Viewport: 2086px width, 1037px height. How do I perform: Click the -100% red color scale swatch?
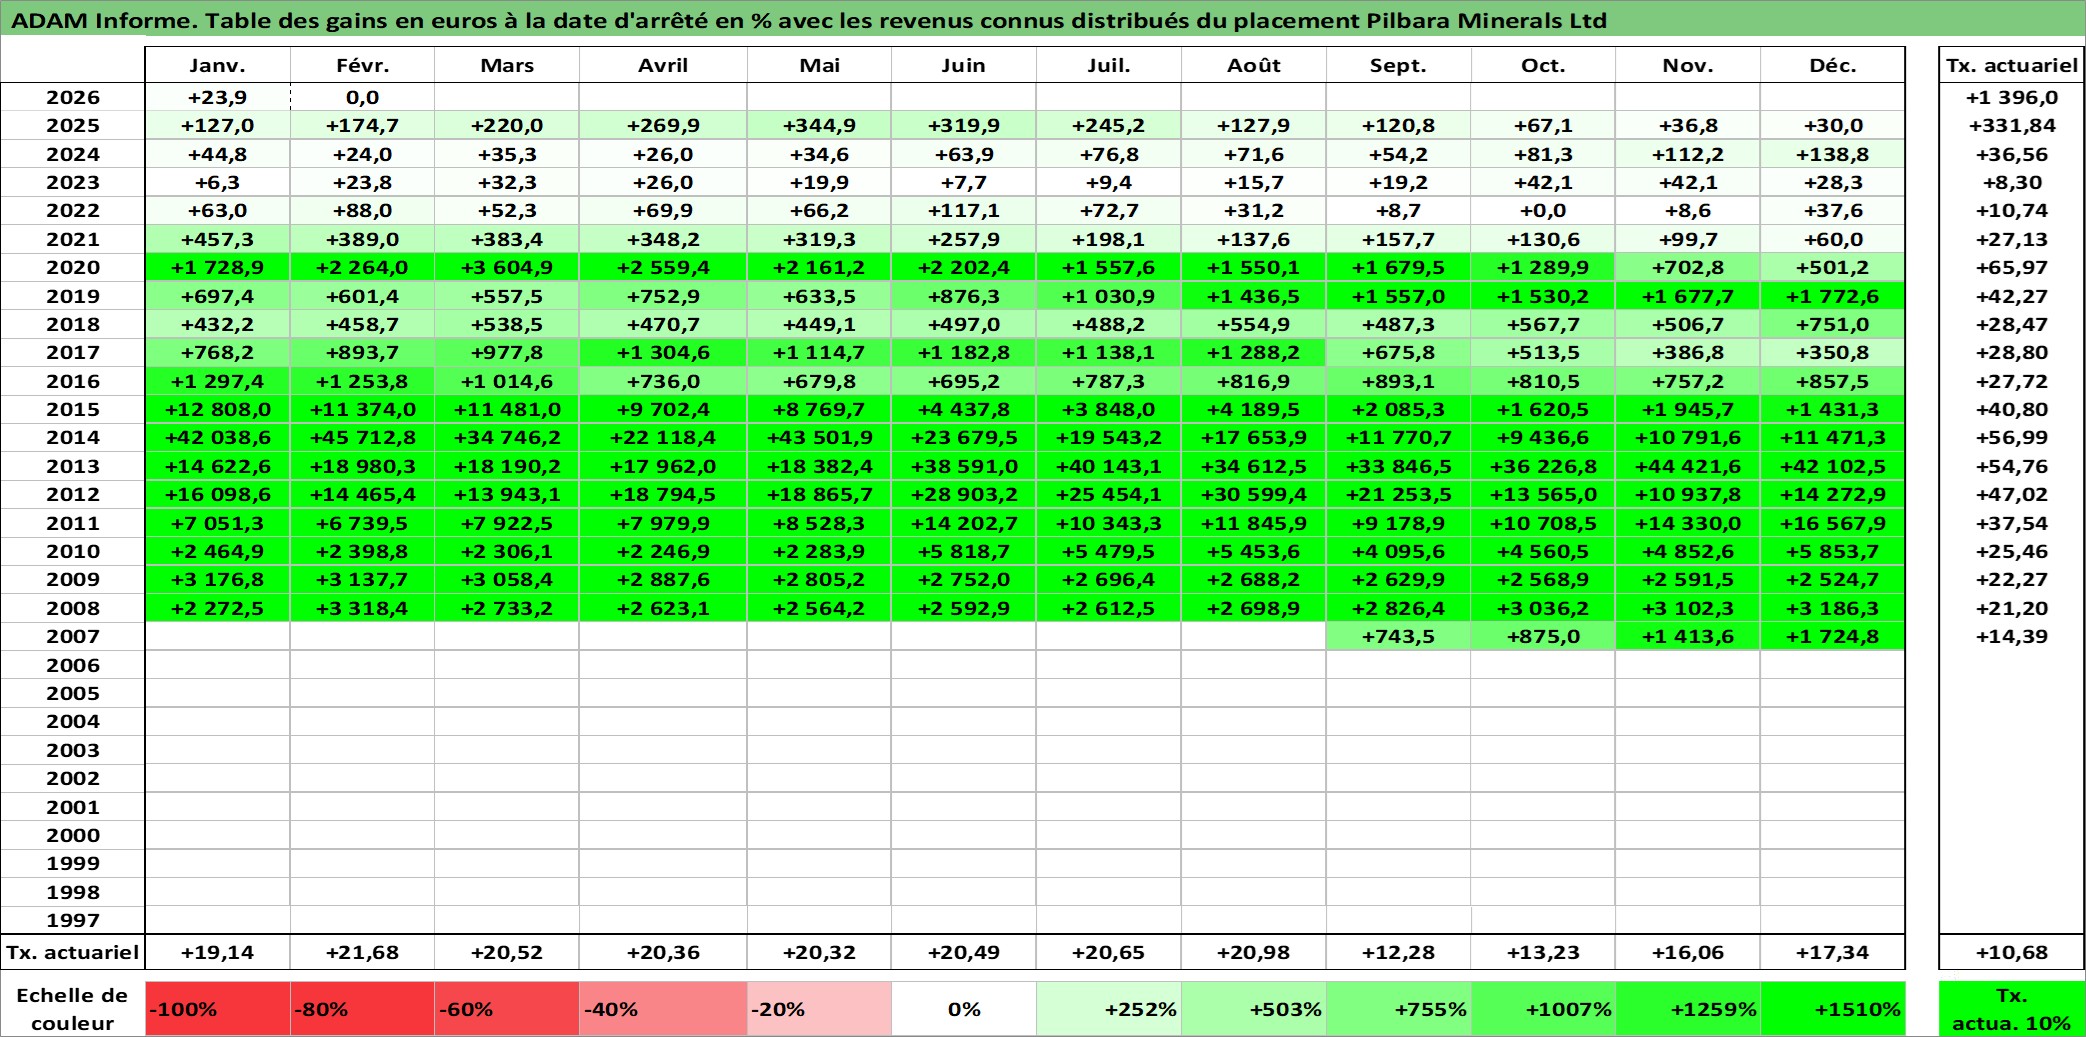[x=217, y=1009]
